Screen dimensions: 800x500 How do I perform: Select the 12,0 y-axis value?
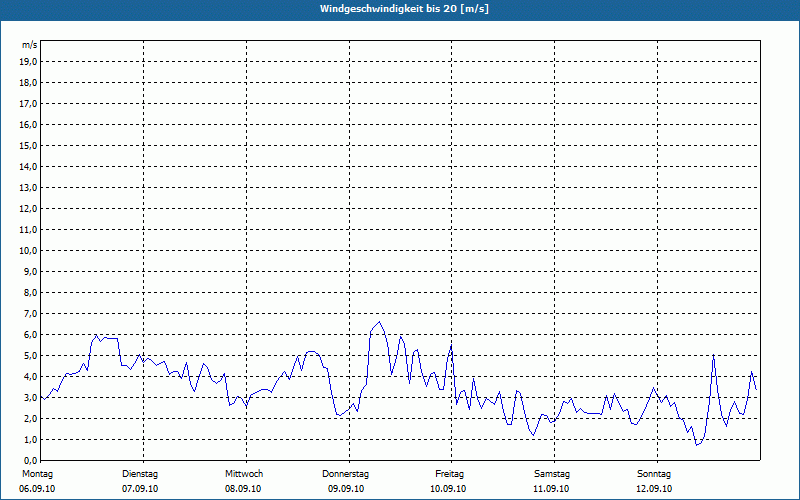[29, 208]
